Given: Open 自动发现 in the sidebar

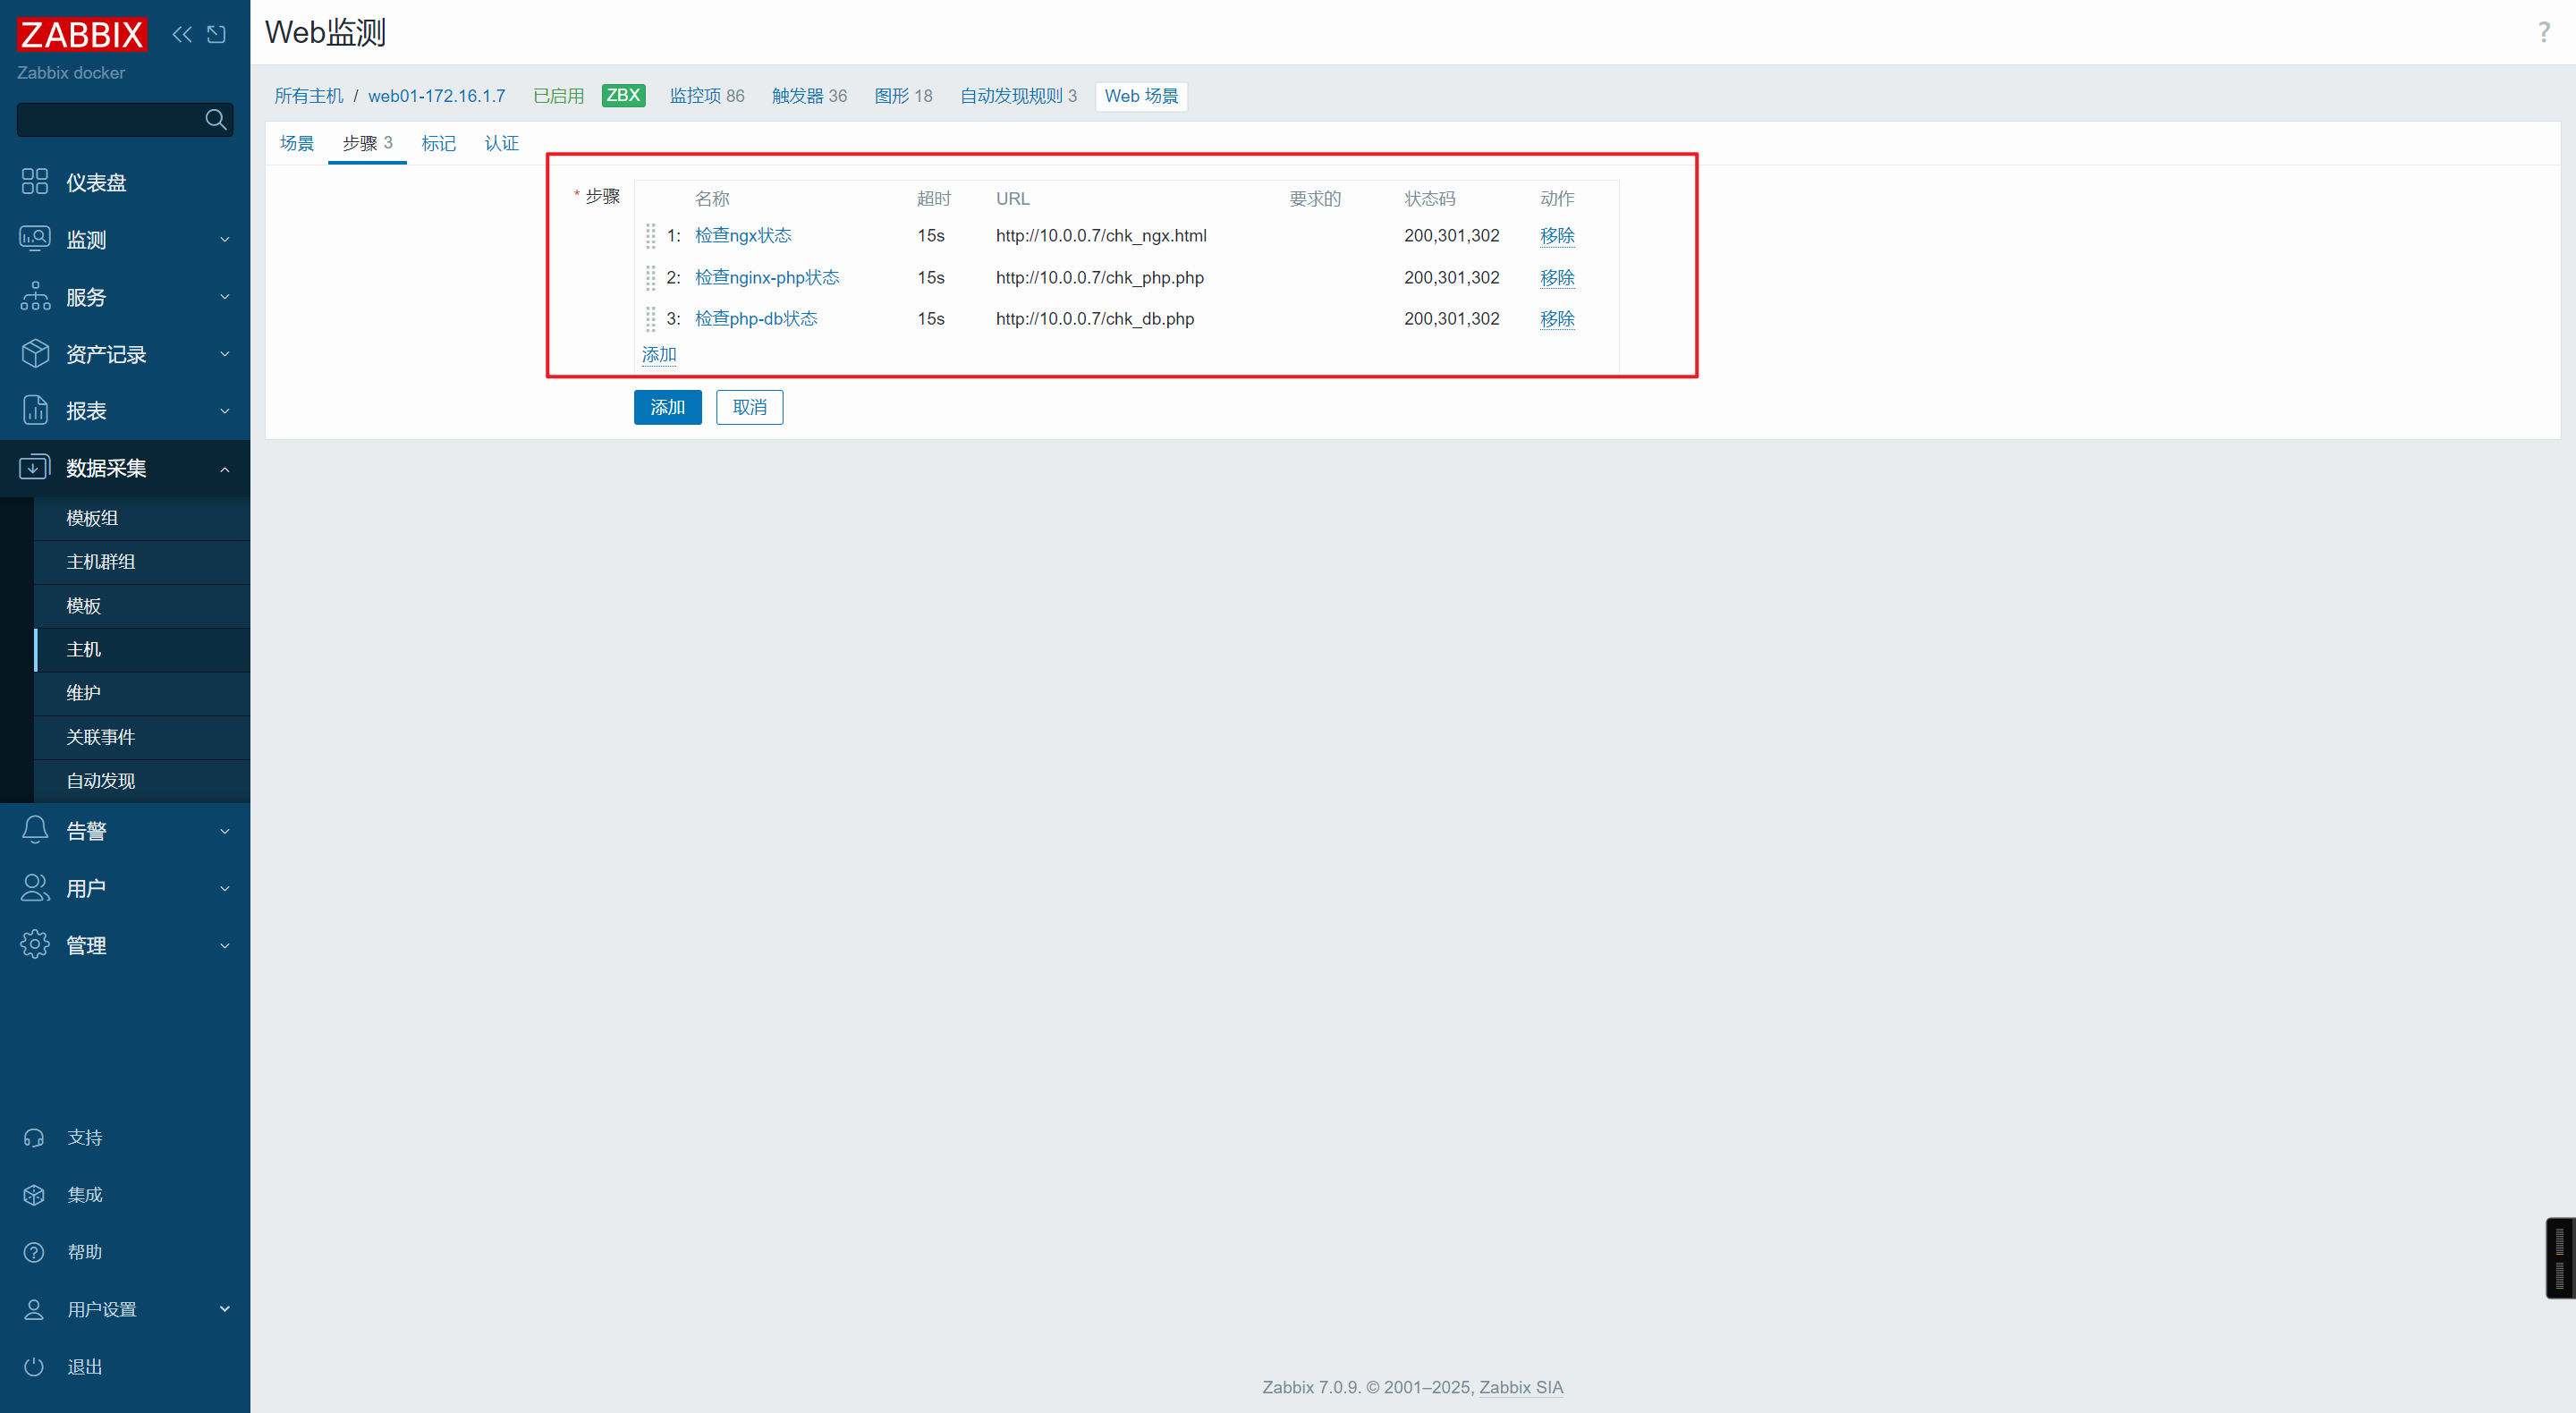Looking at the screenshot, I should click(142, 781).
